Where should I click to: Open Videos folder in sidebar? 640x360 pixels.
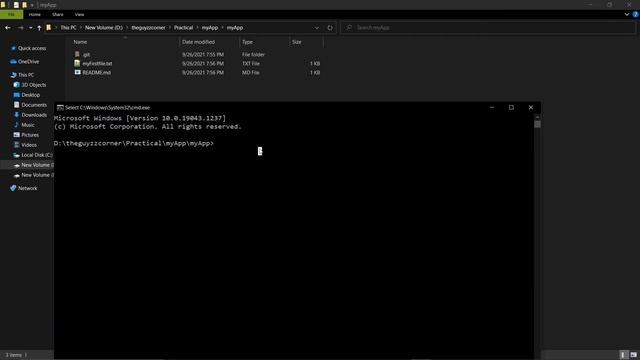click(x=29, y=145)
